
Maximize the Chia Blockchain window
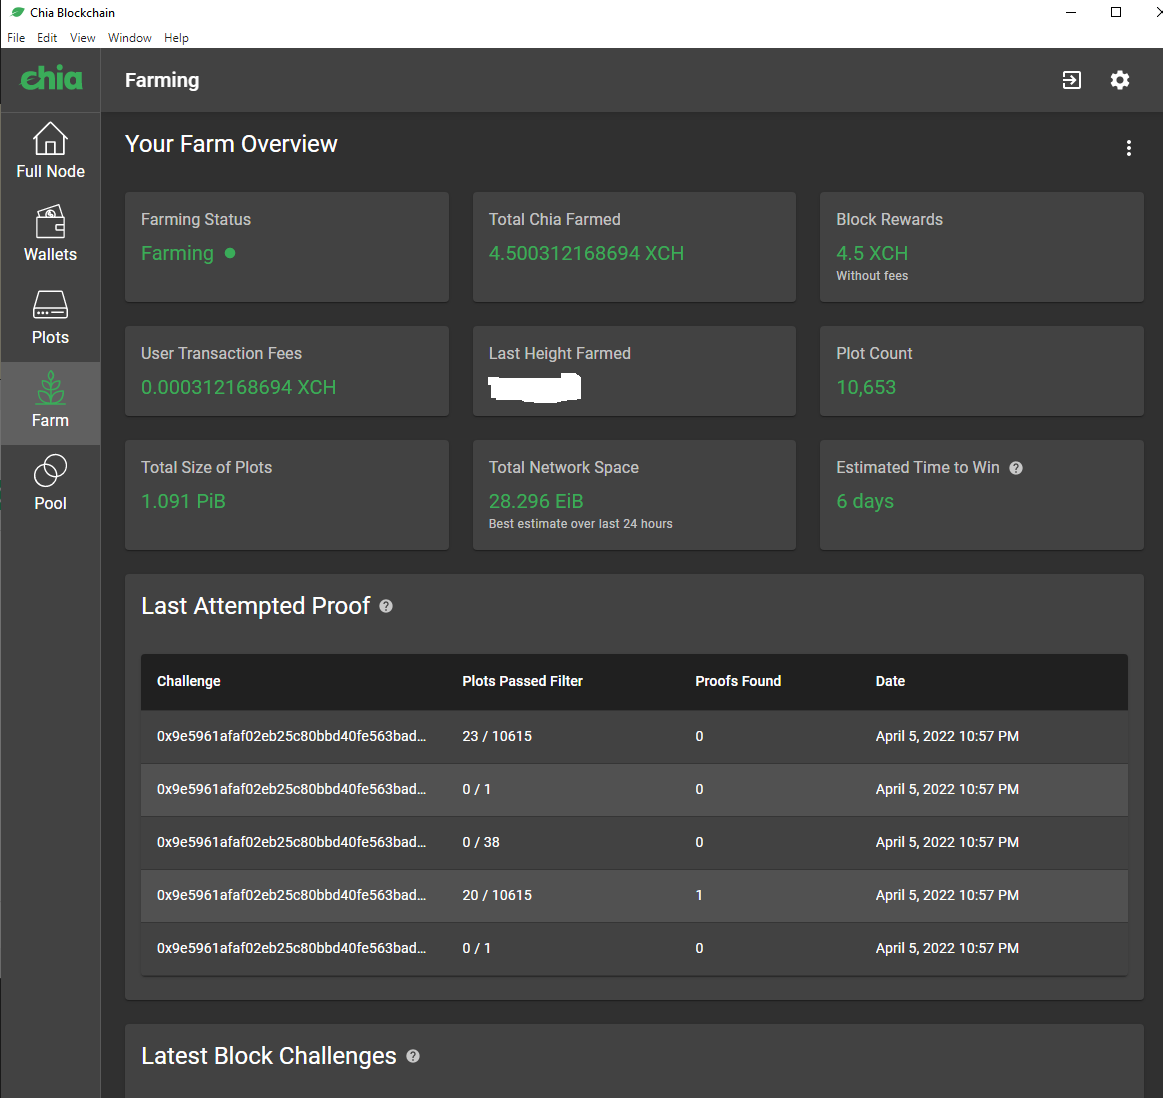tap(1116, 12)
